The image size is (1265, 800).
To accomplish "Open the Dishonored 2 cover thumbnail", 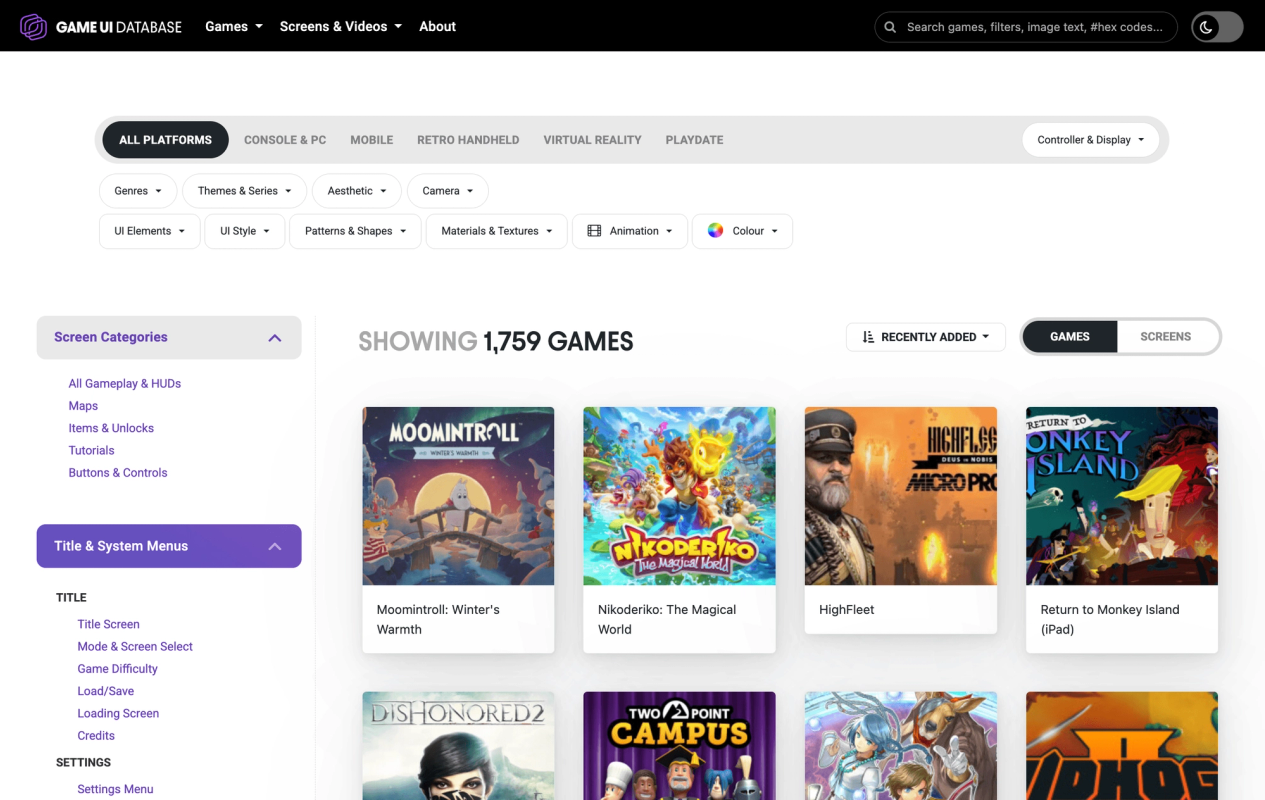I will click(x=458, y=746).
